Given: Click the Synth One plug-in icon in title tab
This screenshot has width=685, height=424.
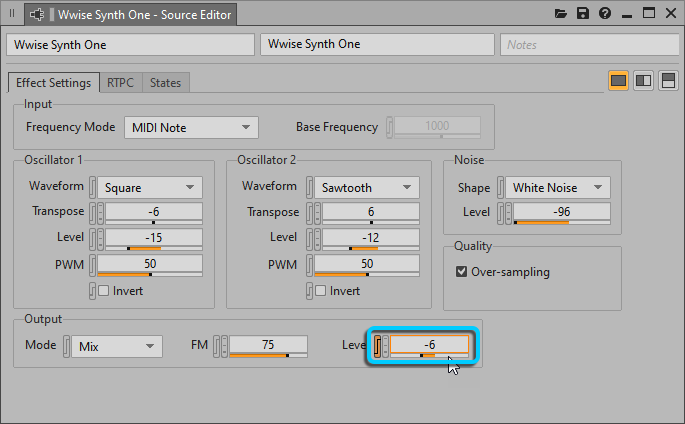Looking at the screenshot, I should coord(37,14).
